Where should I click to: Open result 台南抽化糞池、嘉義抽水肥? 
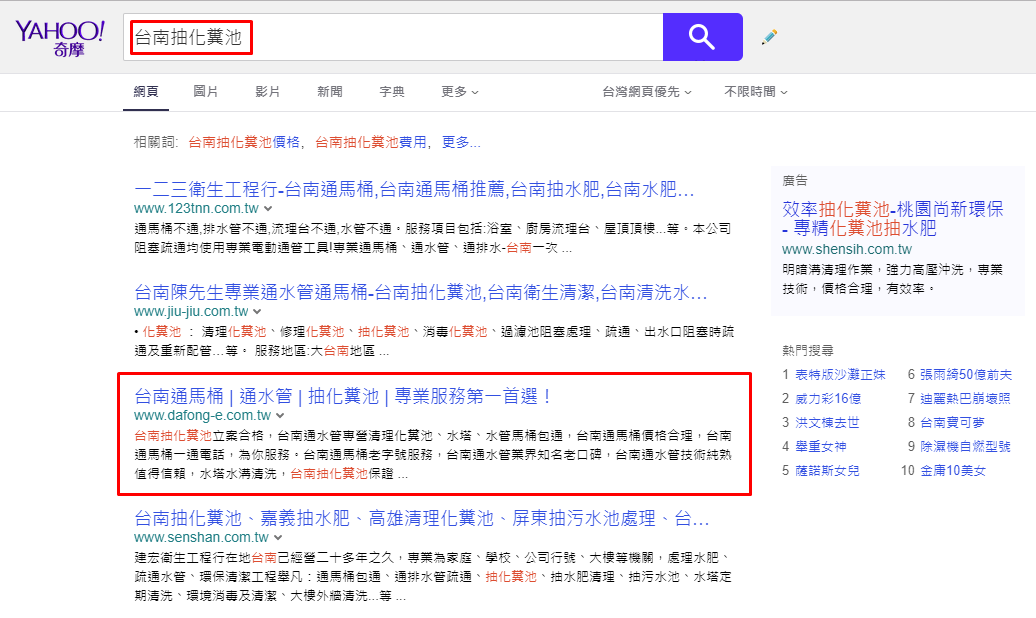point(422,518)
